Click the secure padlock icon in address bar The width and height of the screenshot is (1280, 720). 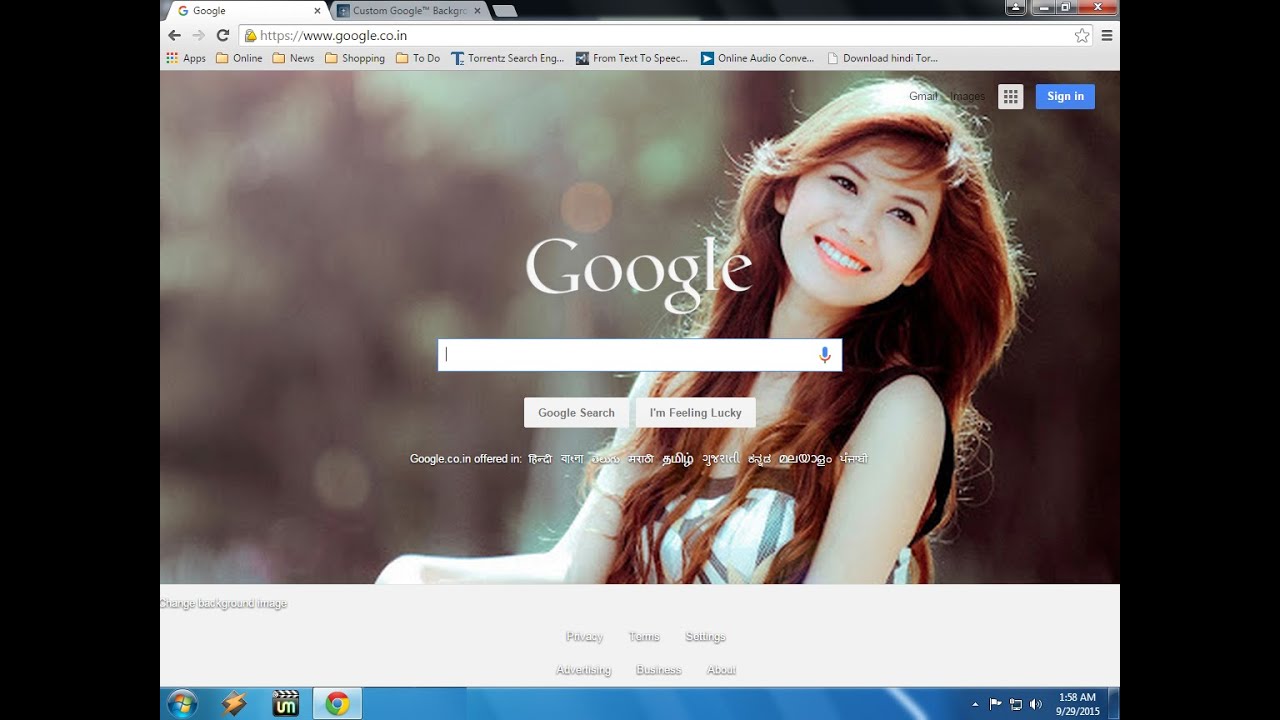coord(250,35)
